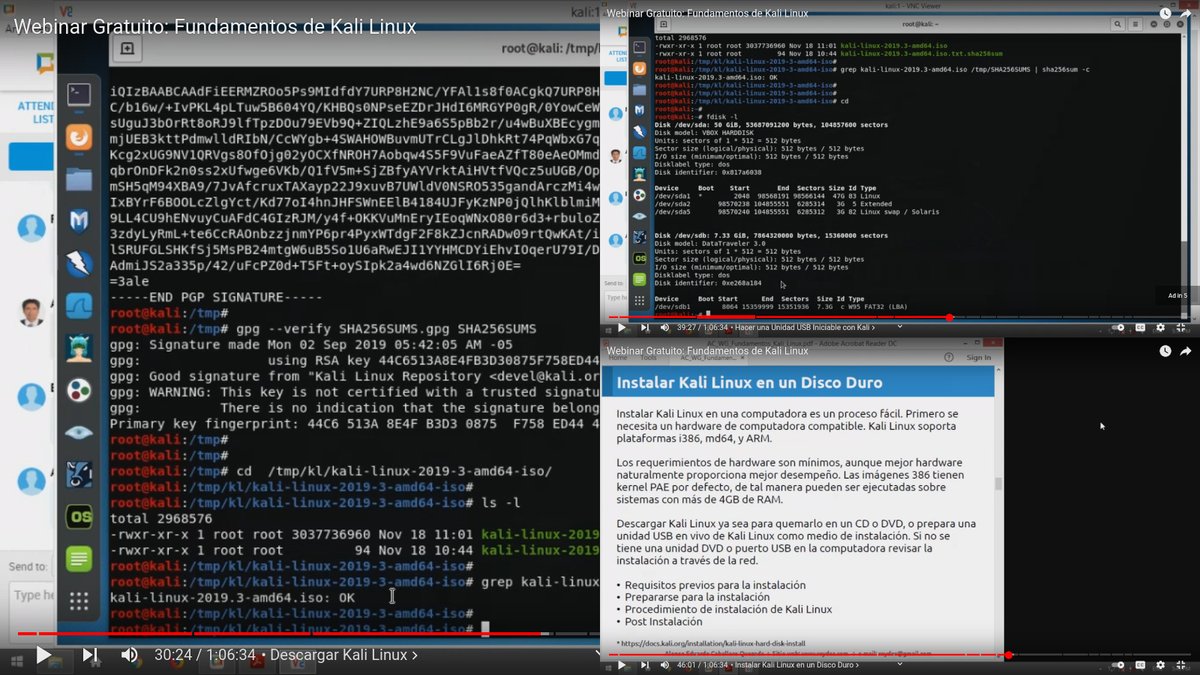Exit full screen in the top-right video

[1181, 327]
